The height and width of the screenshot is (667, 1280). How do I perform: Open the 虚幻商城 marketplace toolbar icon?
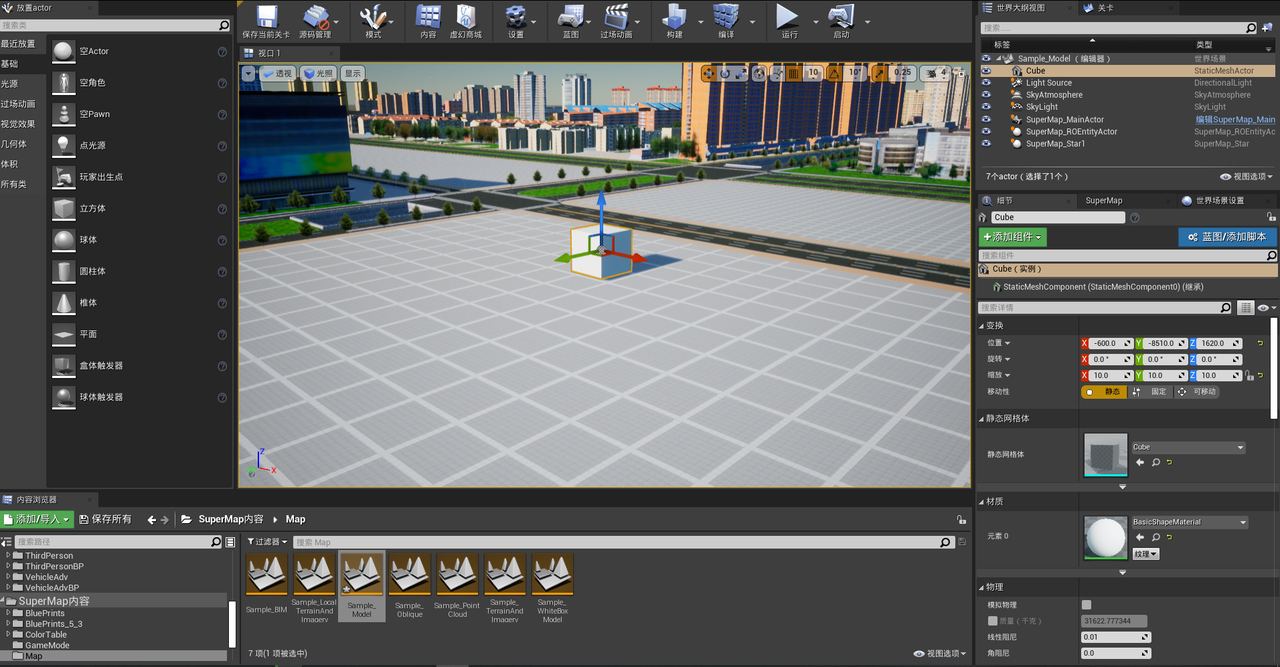[x=465, y=17]
